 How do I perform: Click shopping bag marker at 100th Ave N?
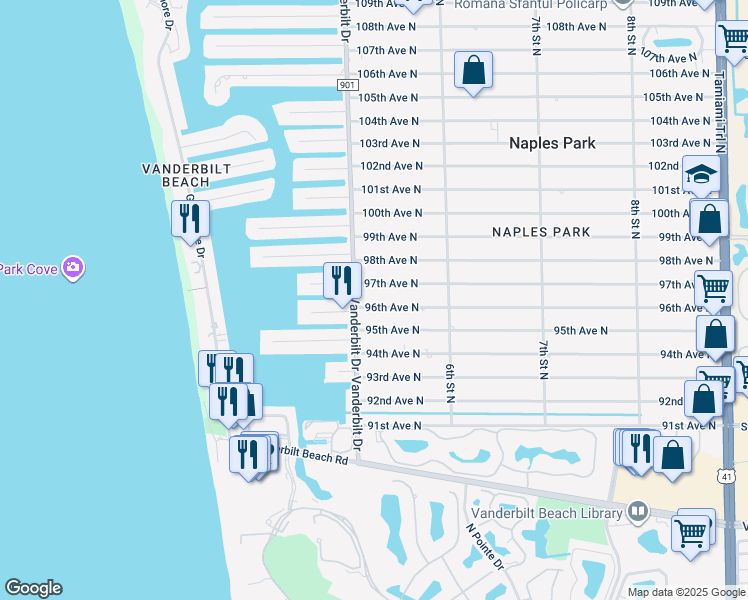pyautogui.click(x=709, y=219)
